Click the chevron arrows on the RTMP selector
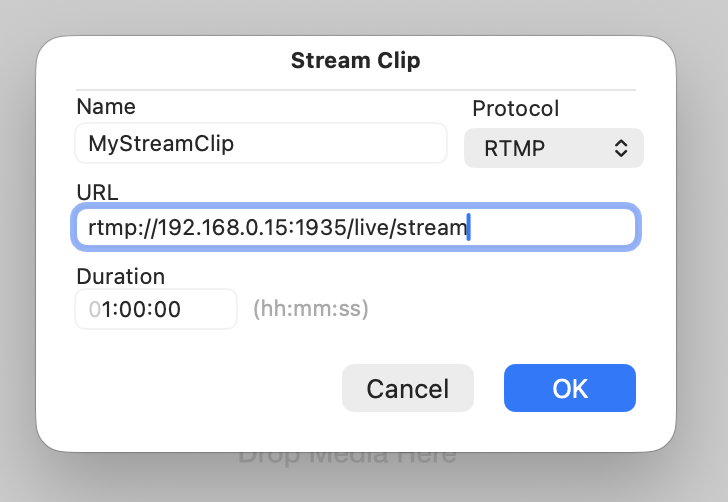Image resolution: width=728 pixels, height=502 pixels. click(x=621, y=148)
